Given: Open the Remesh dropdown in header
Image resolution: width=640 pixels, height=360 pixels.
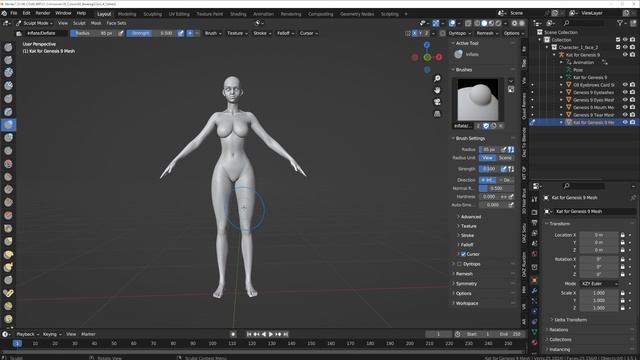Looking at the screenshot, I should [x=487, y=33].
